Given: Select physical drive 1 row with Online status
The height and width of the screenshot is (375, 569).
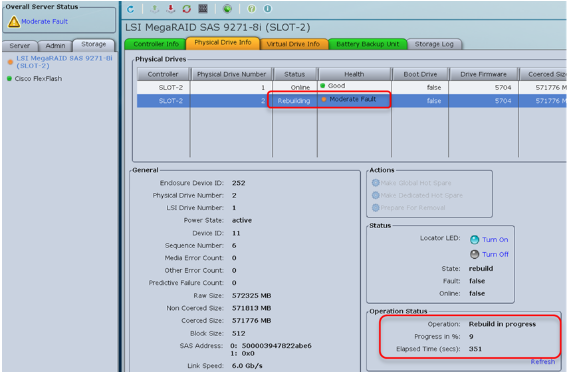Looking at the screenshot, I should point(351,87).
